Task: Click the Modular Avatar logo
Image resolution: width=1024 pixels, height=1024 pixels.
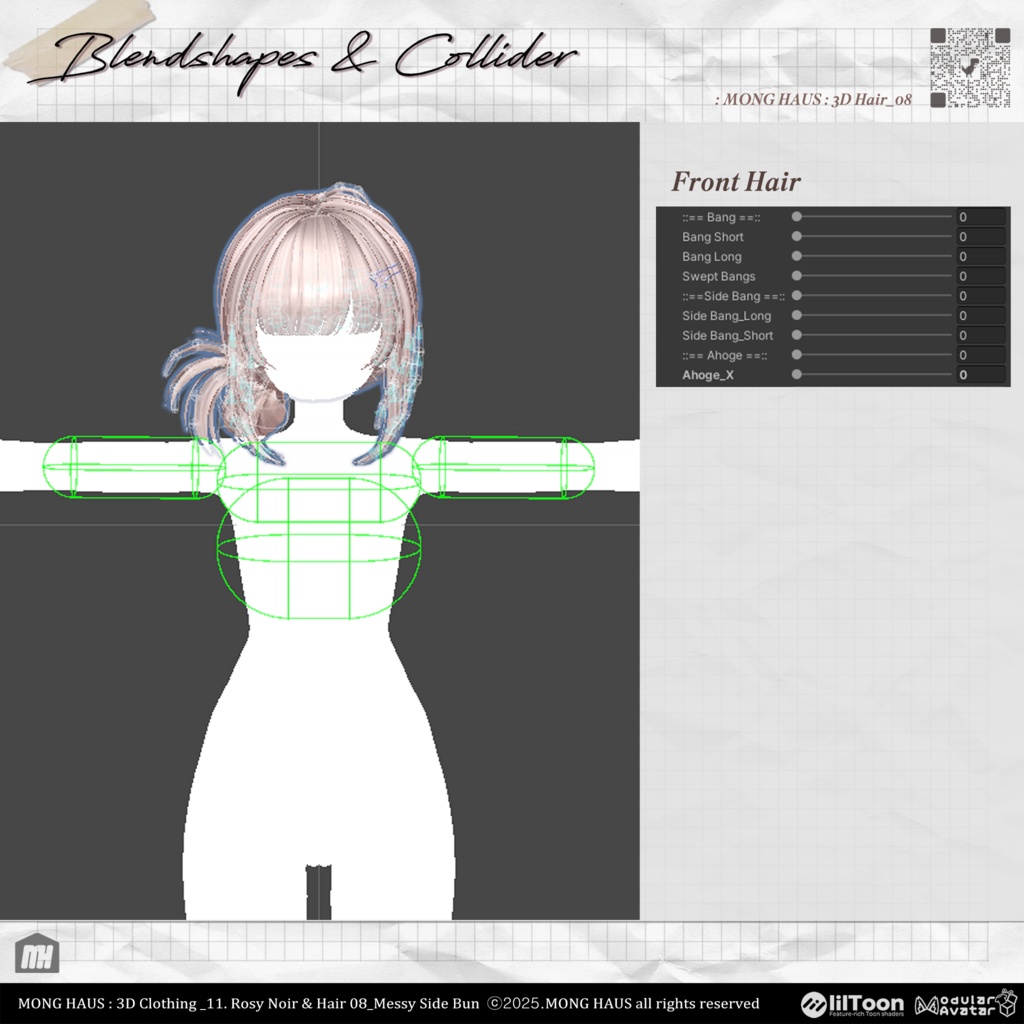Action: [965, 1004]
